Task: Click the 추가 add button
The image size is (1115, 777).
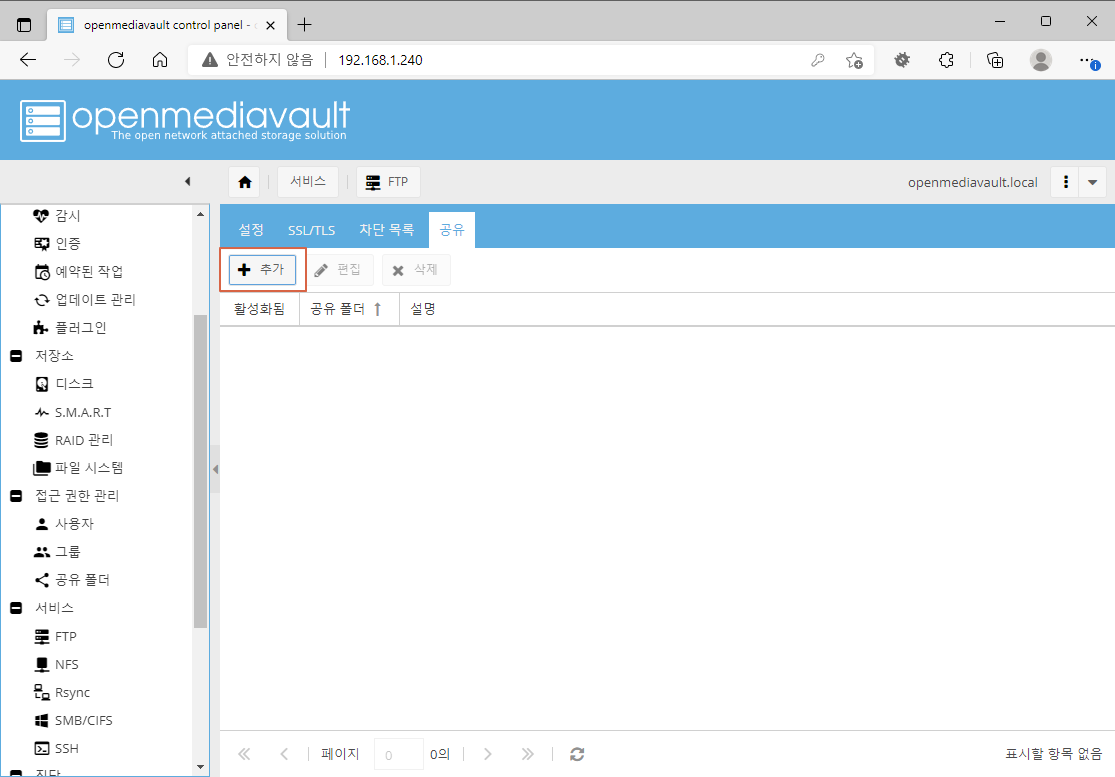Action: [x=262, y=269]
